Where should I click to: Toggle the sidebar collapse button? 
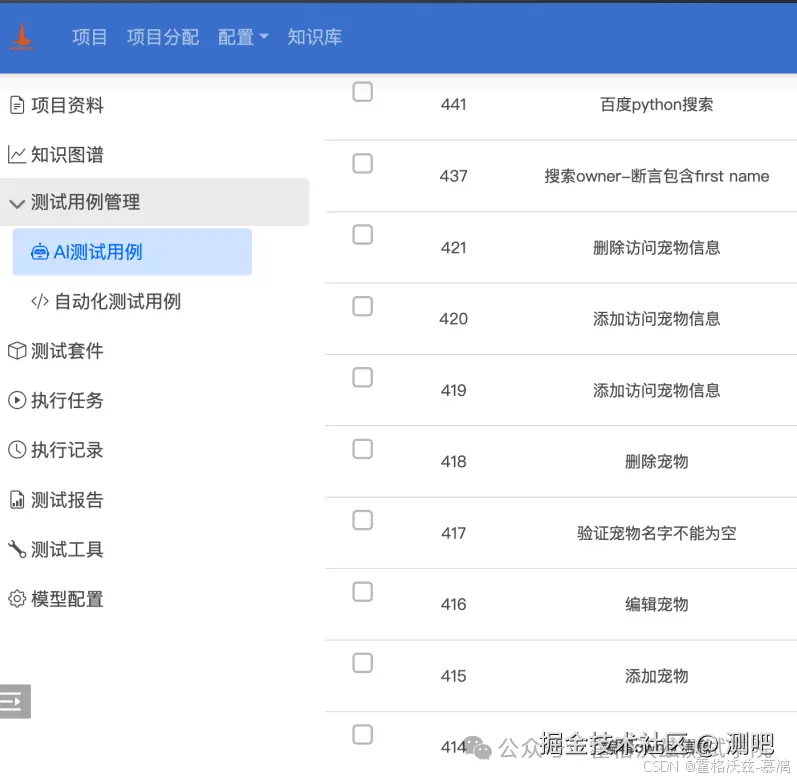14,701
